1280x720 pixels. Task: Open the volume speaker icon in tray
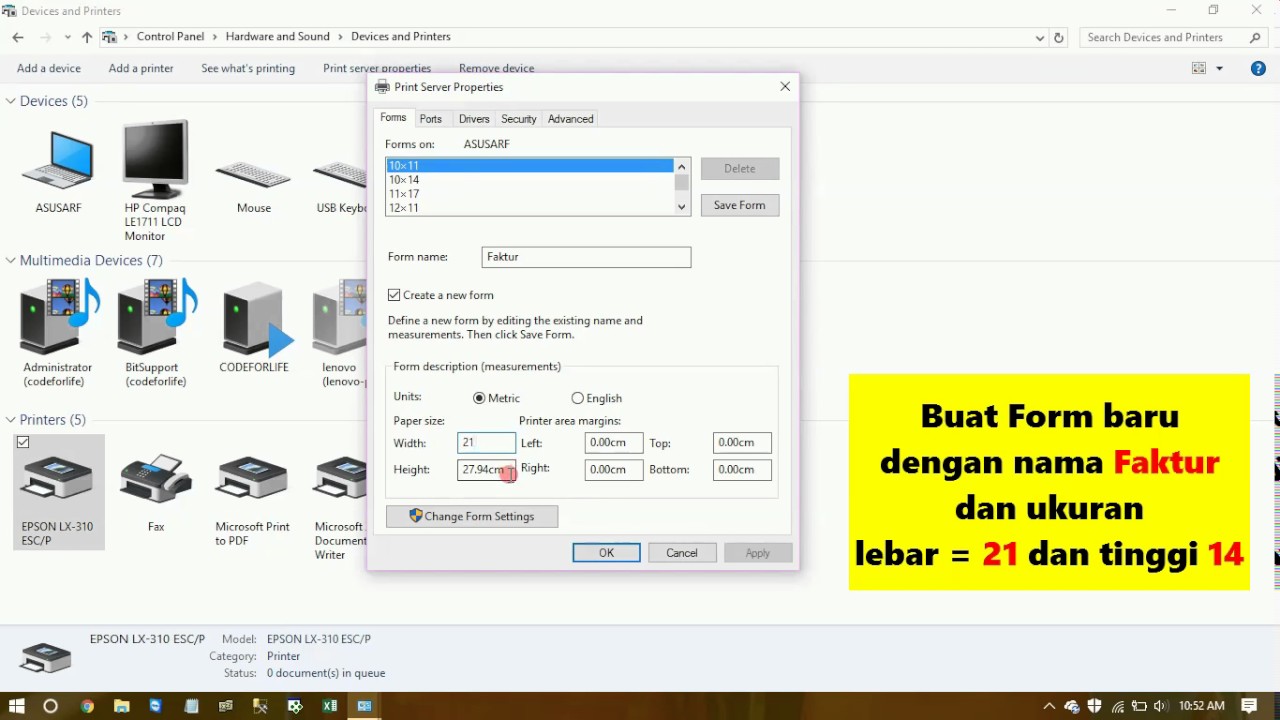point(1160,706)
